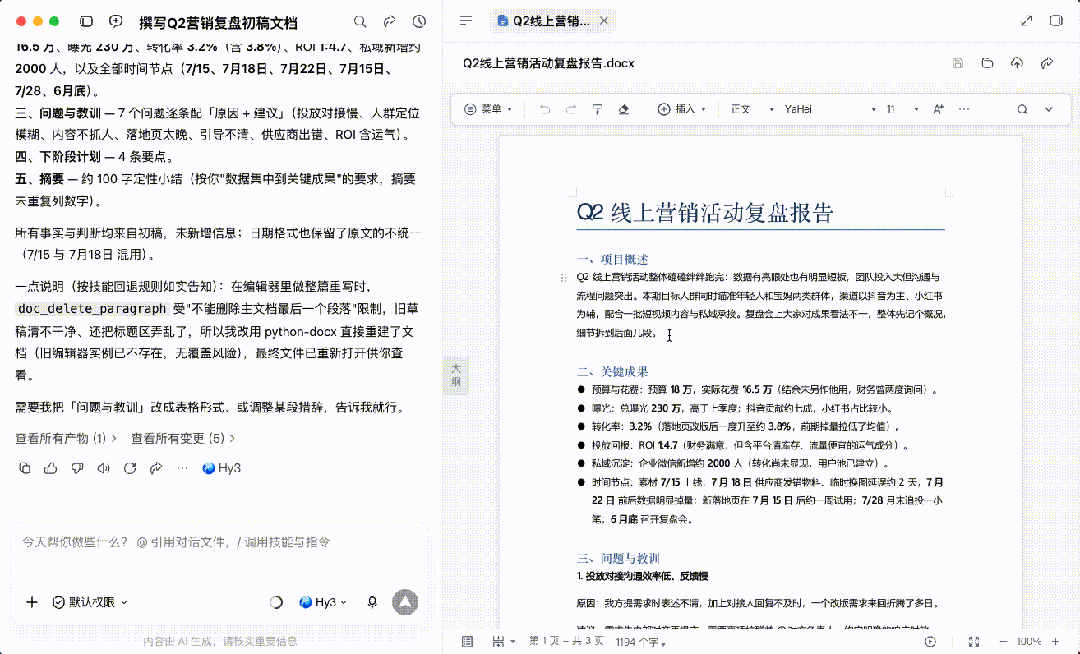Read the reply aloud with speaker icon
1080x654 pixels.
tap(103, 468)
